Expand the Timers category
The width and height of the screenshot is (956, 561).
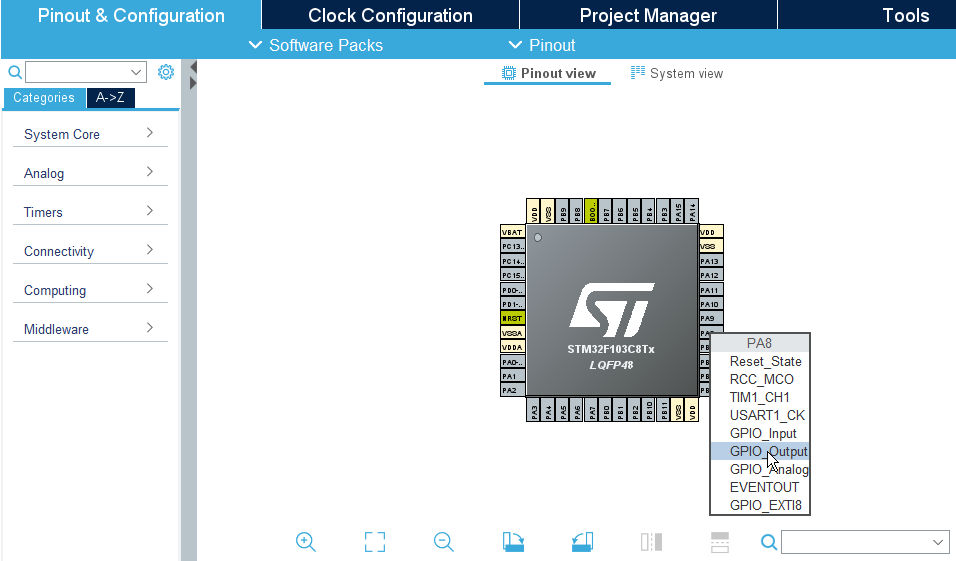click(x=90, y=212)
